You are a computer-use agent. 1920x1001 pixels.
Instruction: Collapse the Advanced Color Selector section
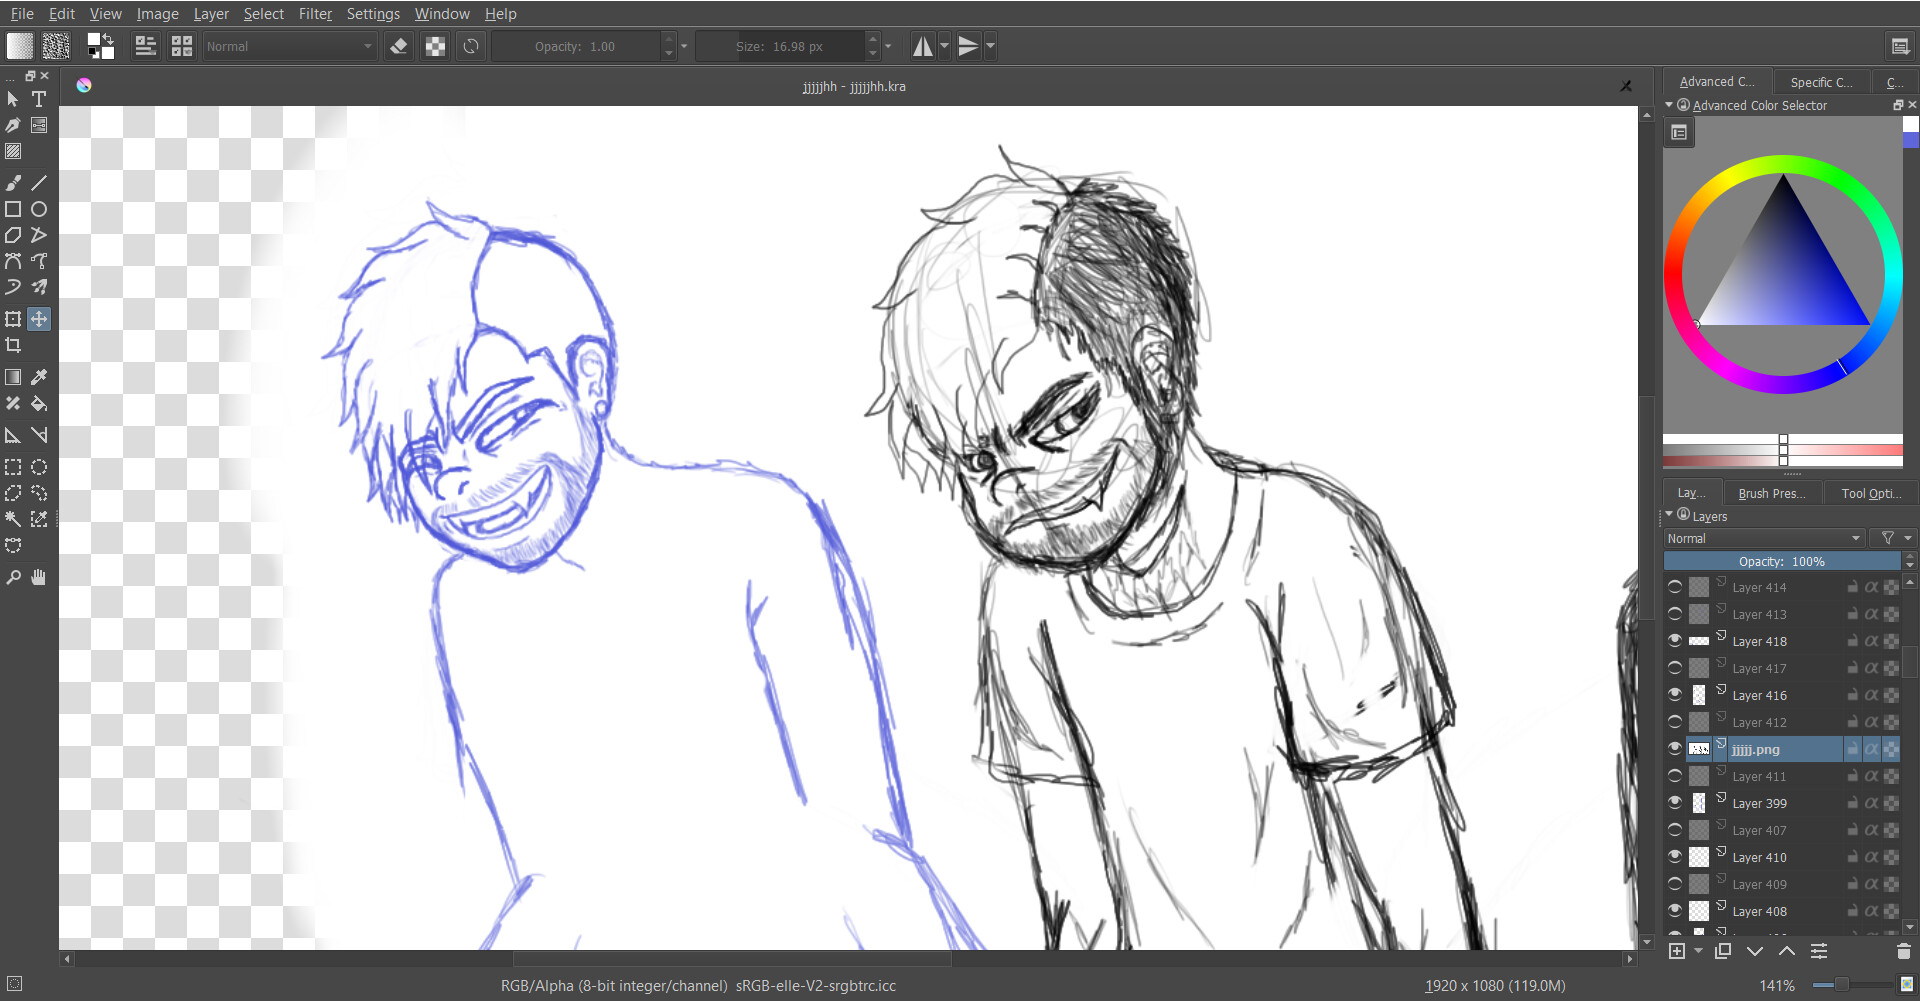click(x=1667, y=105)
